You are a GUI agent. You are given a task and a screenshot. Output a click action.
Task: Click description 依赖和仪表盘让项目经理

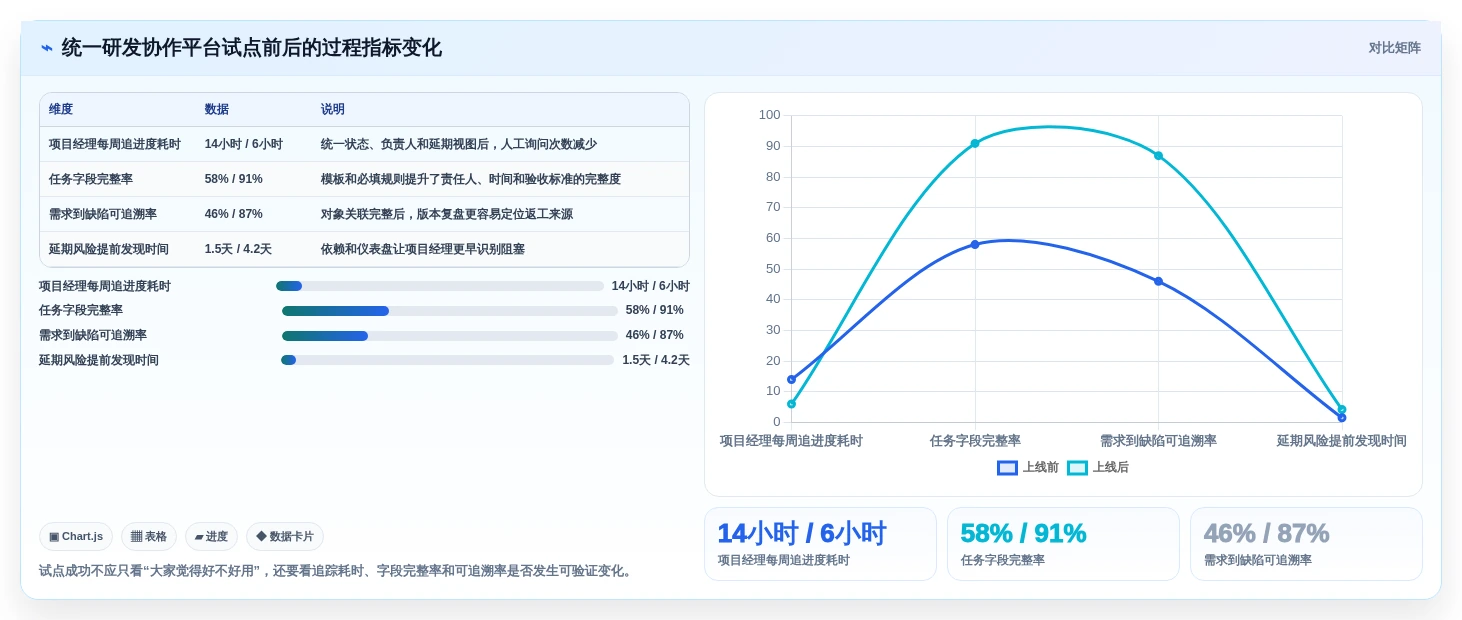click(x=423, y=250)
